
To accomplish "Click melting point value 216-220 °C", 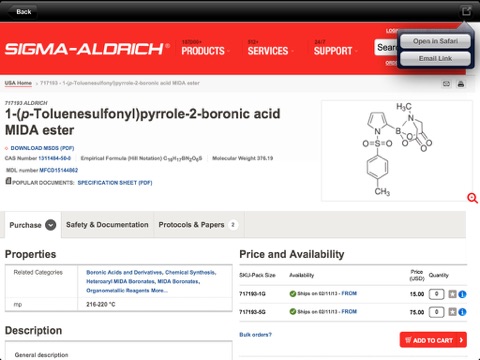I will (x=101, y=304).
